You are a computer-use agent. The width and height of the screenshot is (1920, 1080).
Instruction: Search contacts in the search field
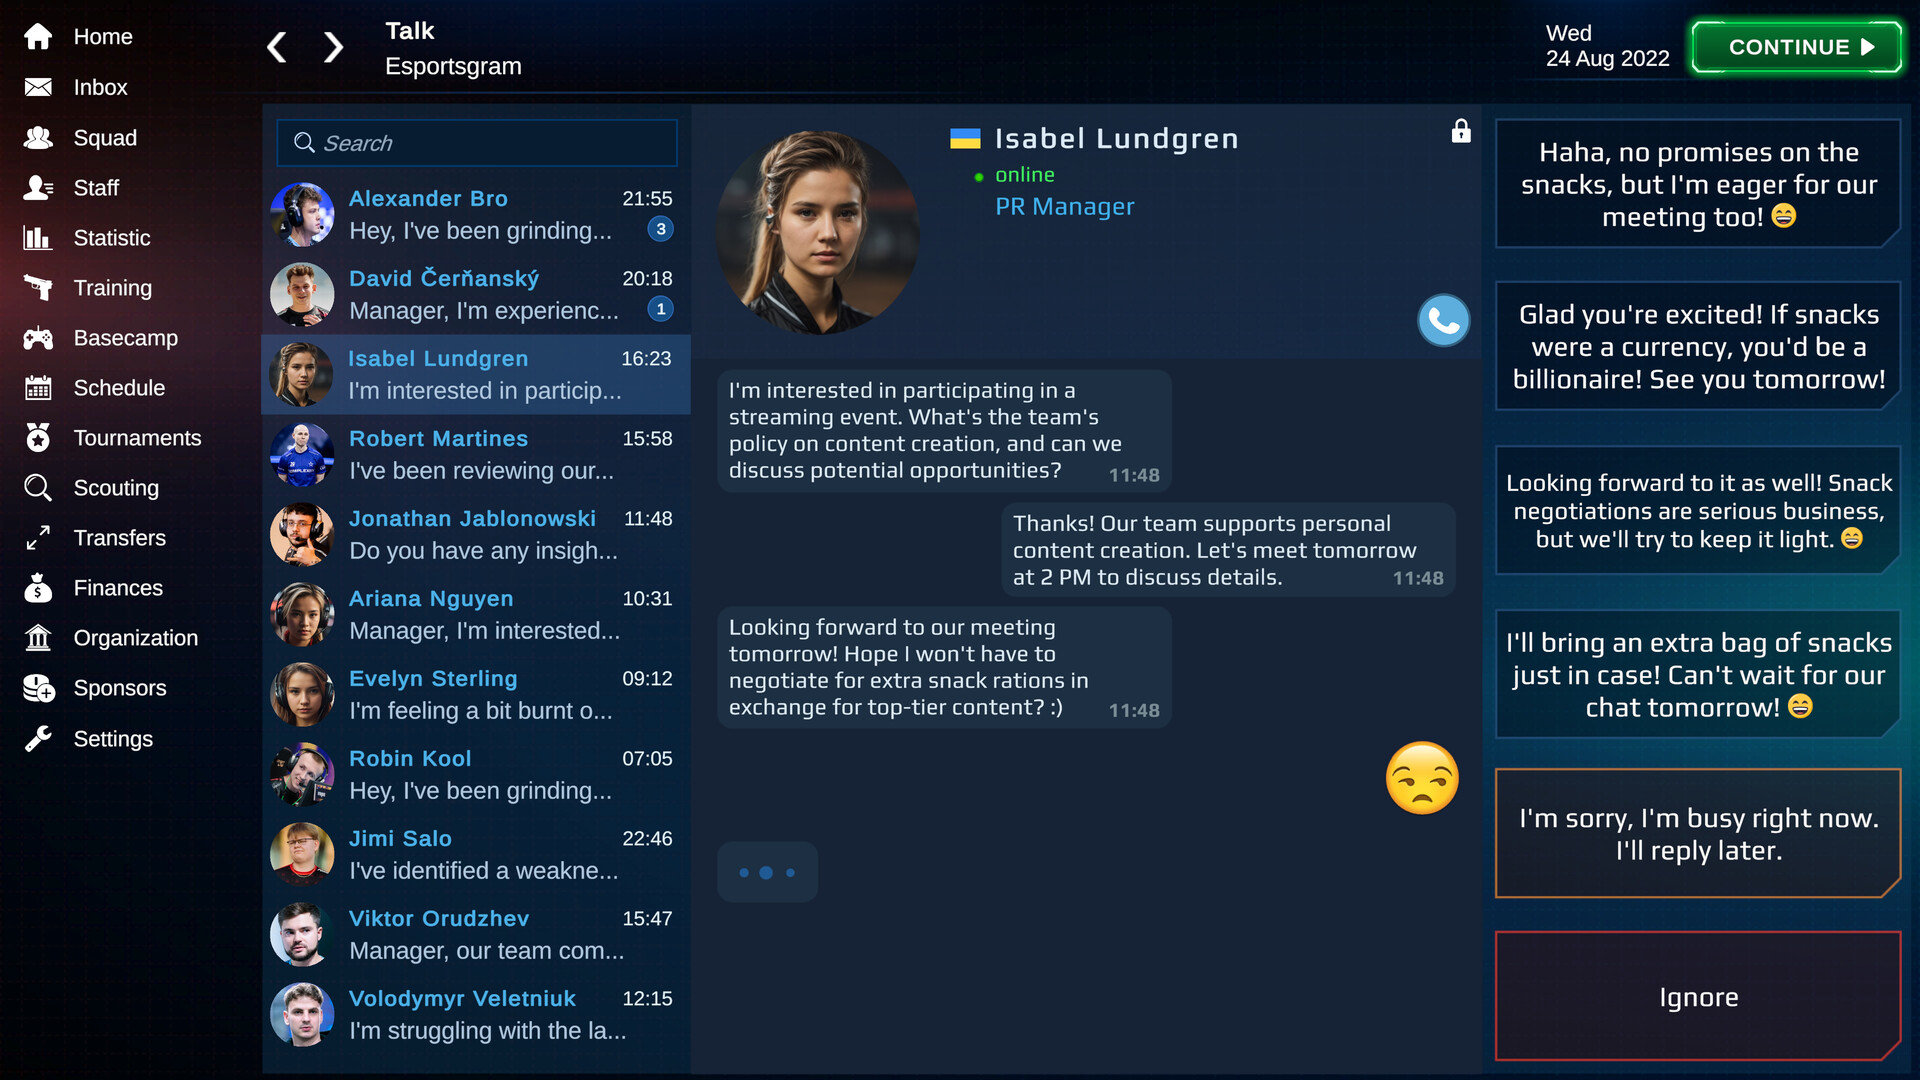click(x=481, y=142)
